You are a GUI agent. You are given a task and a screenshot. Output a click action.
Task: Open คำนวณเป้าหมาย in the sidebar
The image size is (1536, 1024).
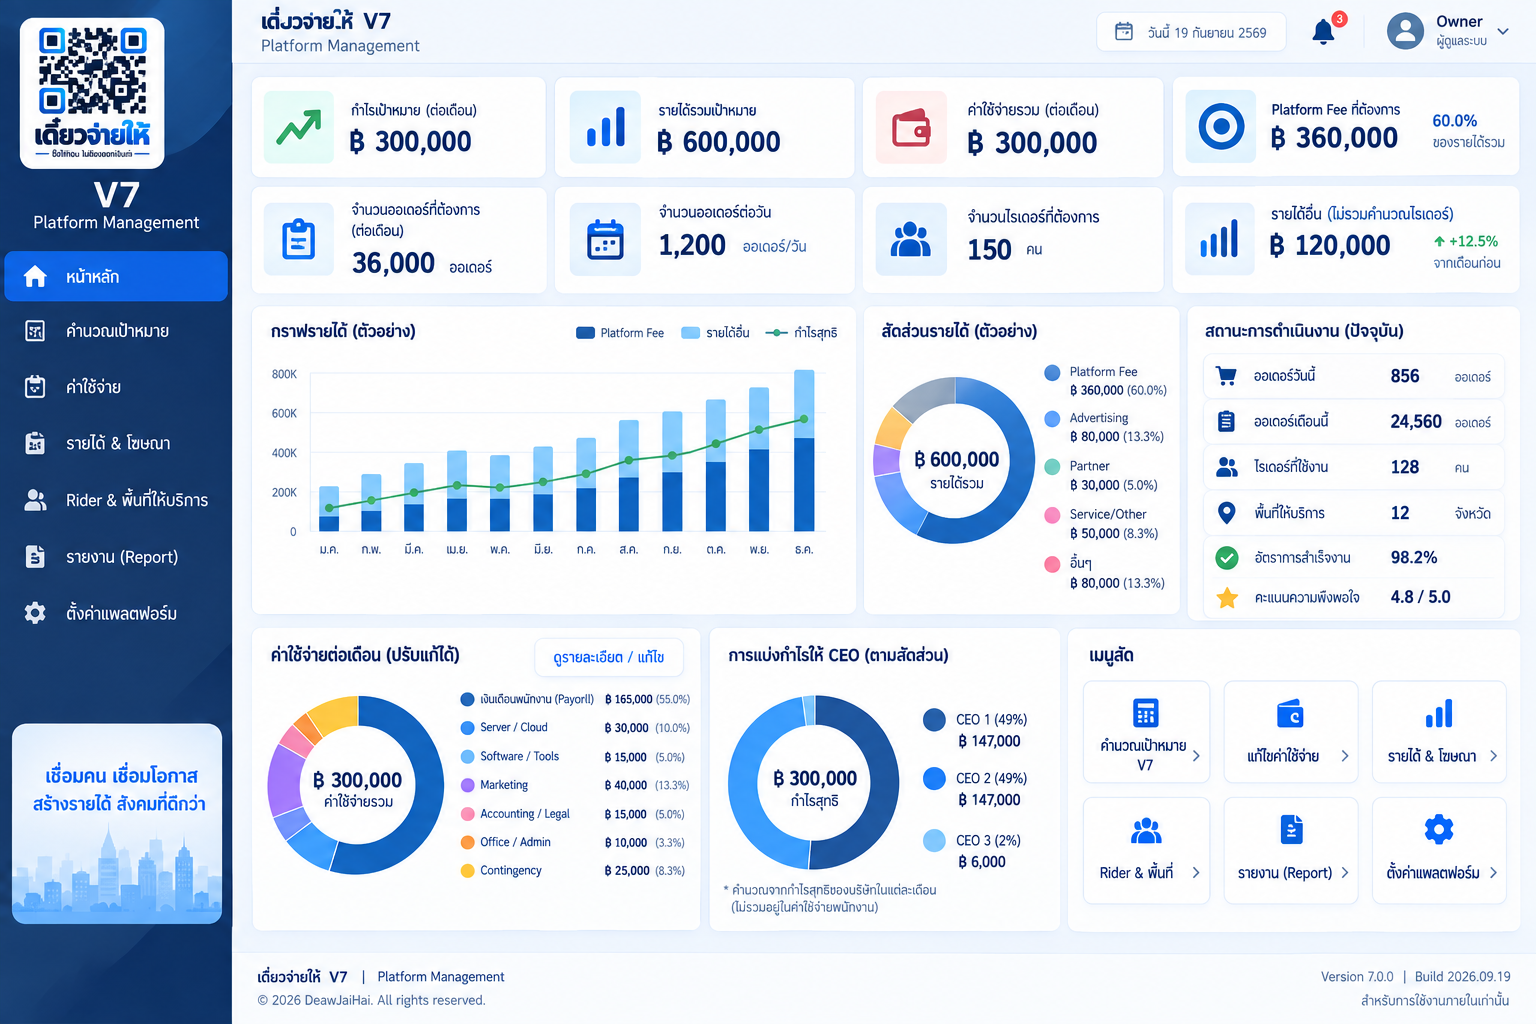116,331
